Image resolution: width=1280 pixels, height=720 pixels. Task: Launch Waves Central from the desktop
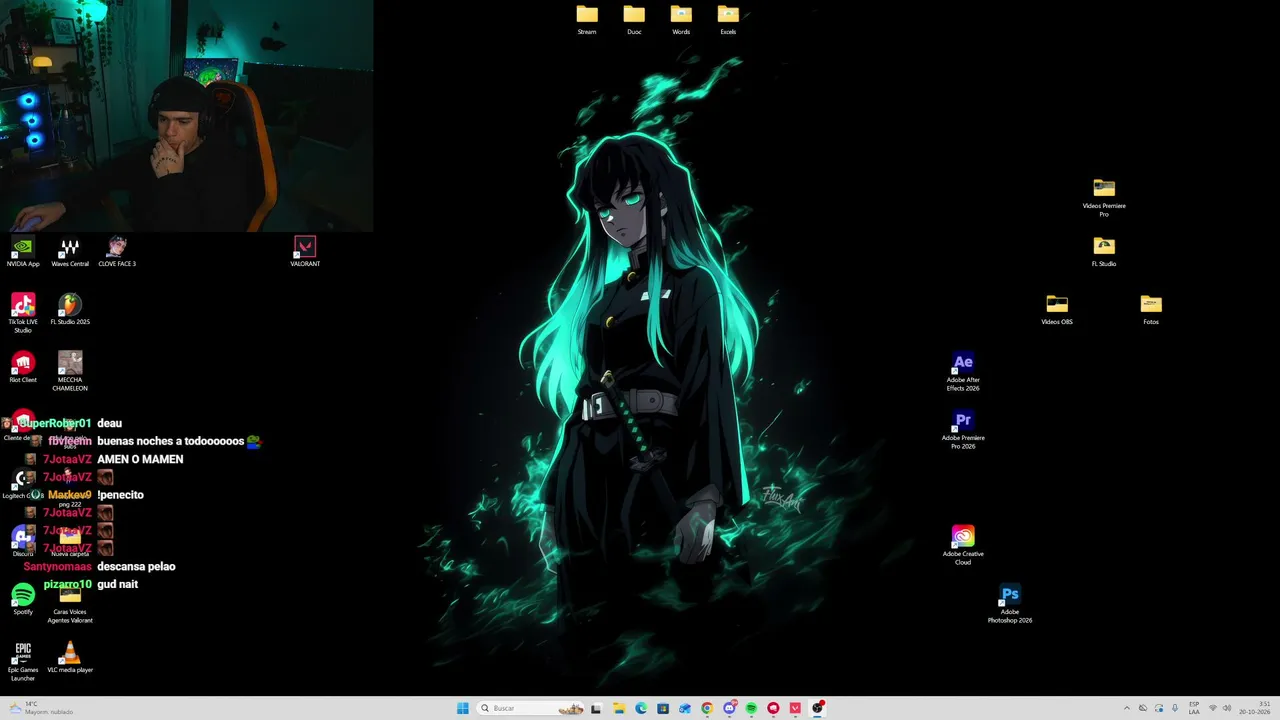[70, 251]
